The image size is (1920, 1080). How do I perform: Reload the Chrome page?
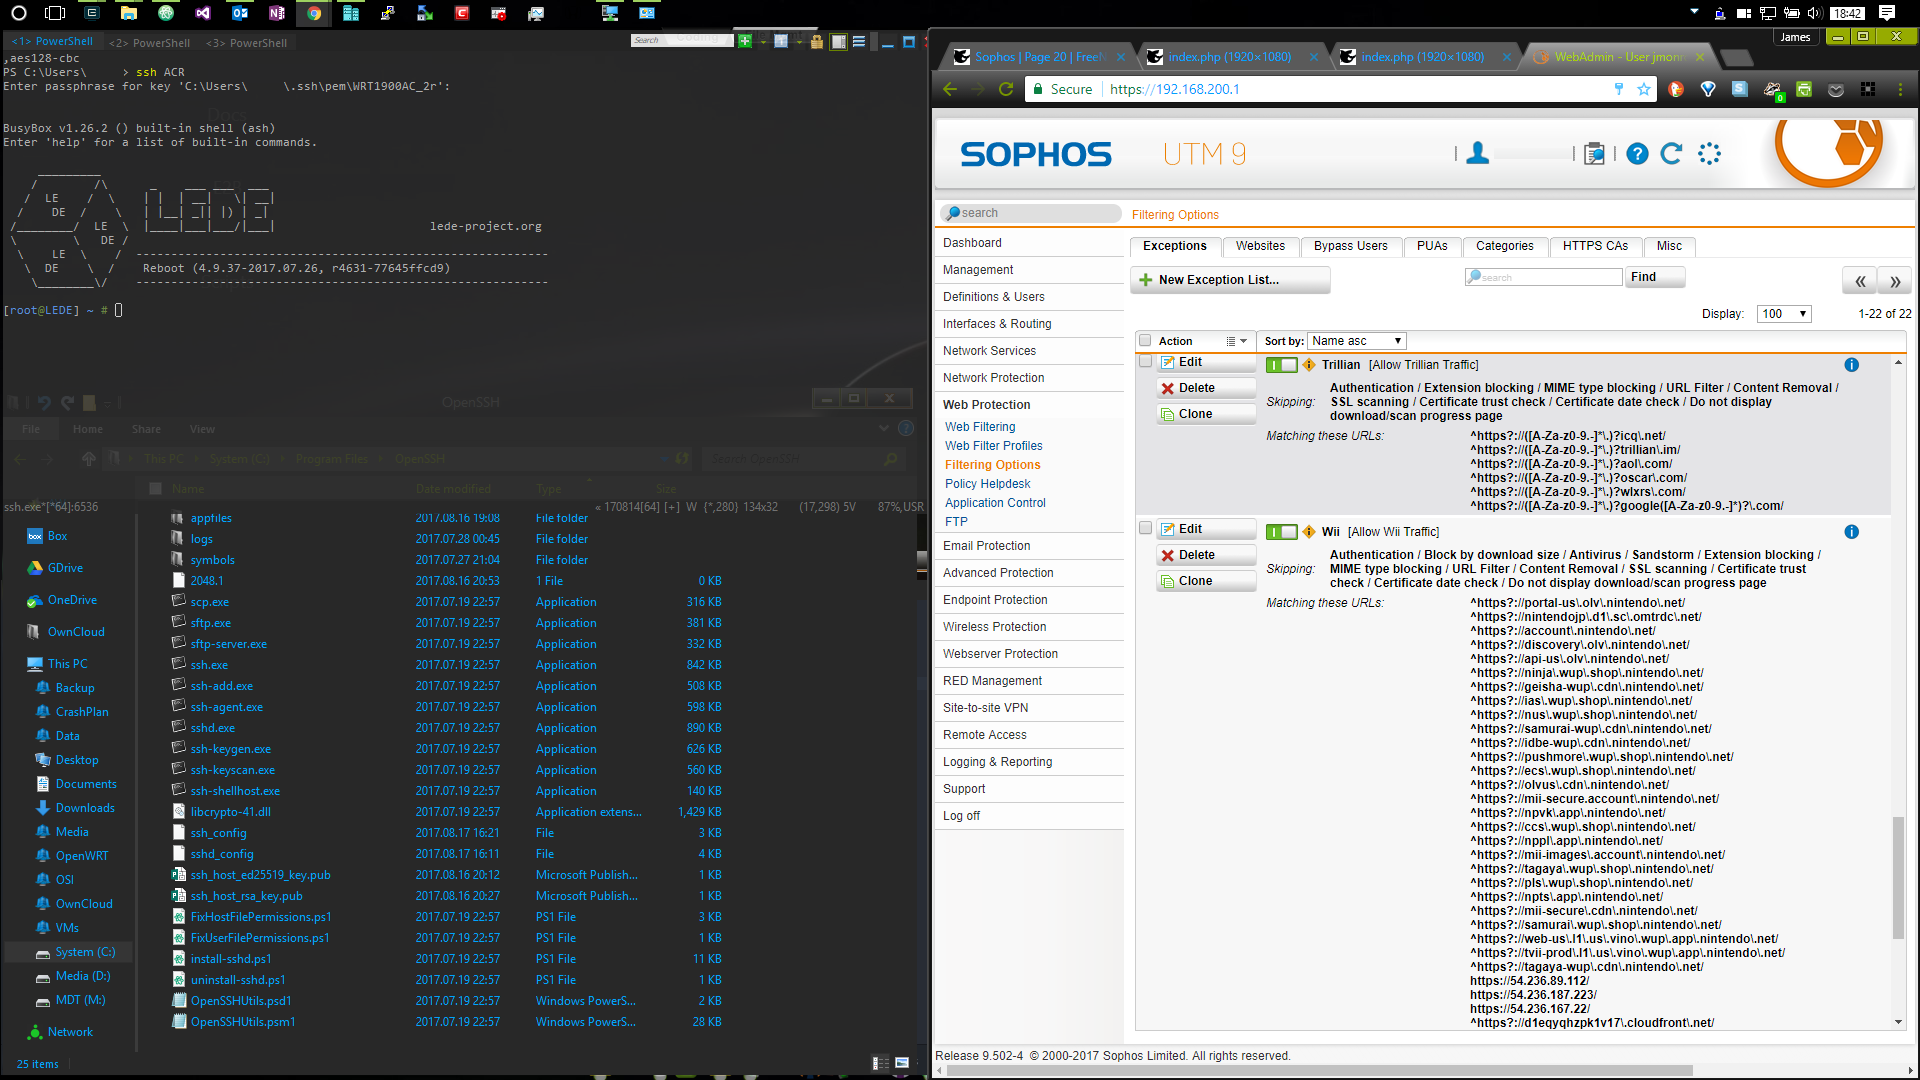(1006, 89)
